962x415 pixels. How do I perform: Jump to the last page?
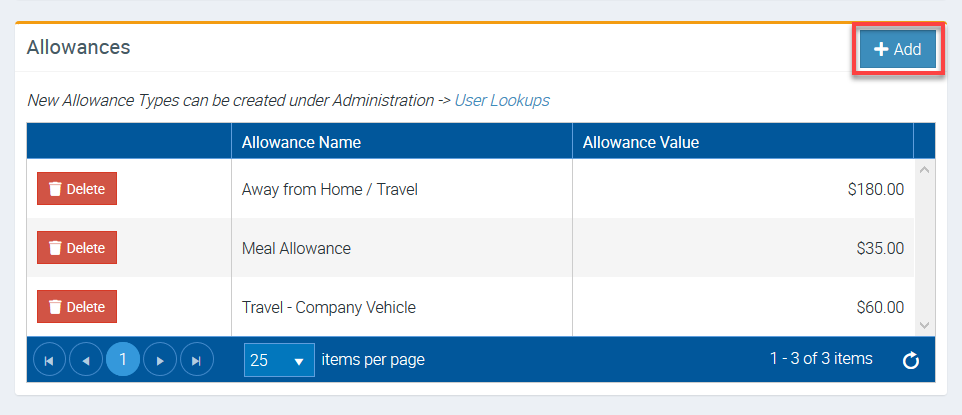tap(197, 360)
